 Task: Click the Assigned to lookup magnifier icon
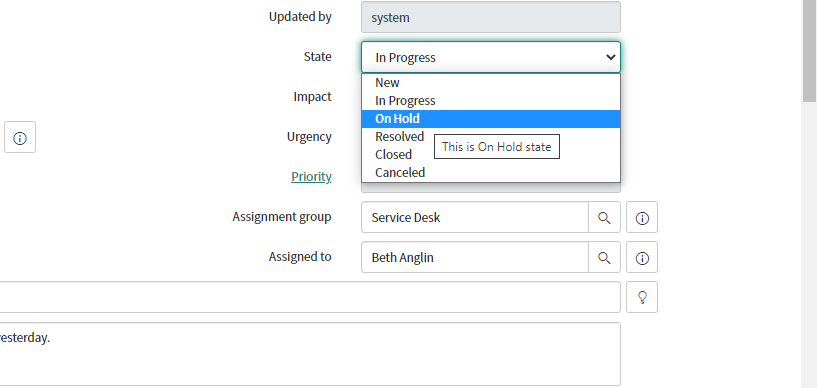(x=604, y=257)
